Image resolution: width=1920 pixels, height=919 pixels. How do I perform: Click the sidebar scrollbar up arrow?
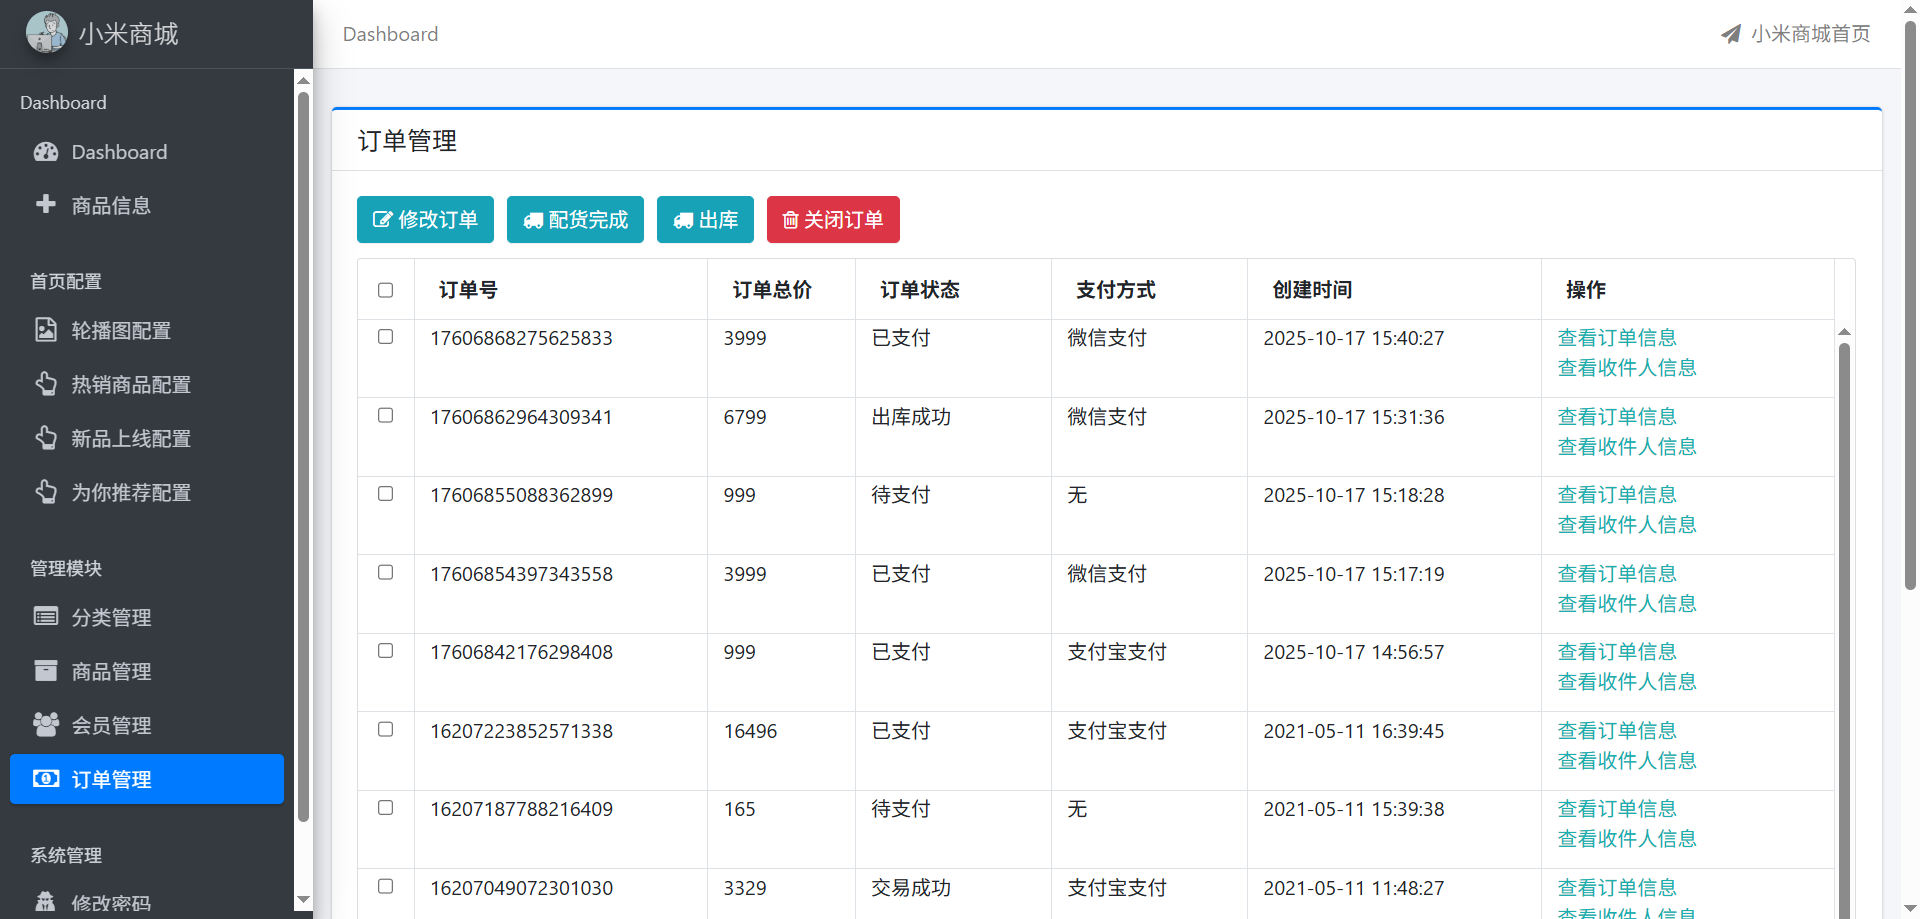(x=304, y=80)
